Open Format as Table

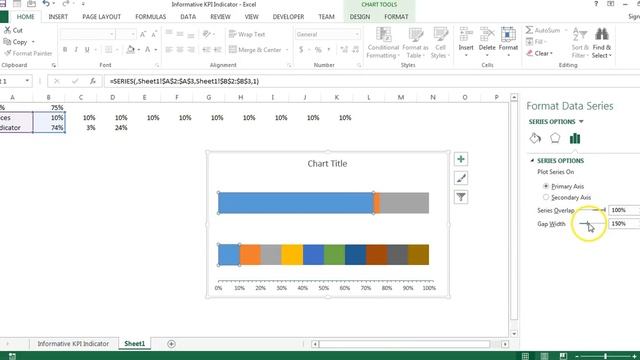pos(416,43)
